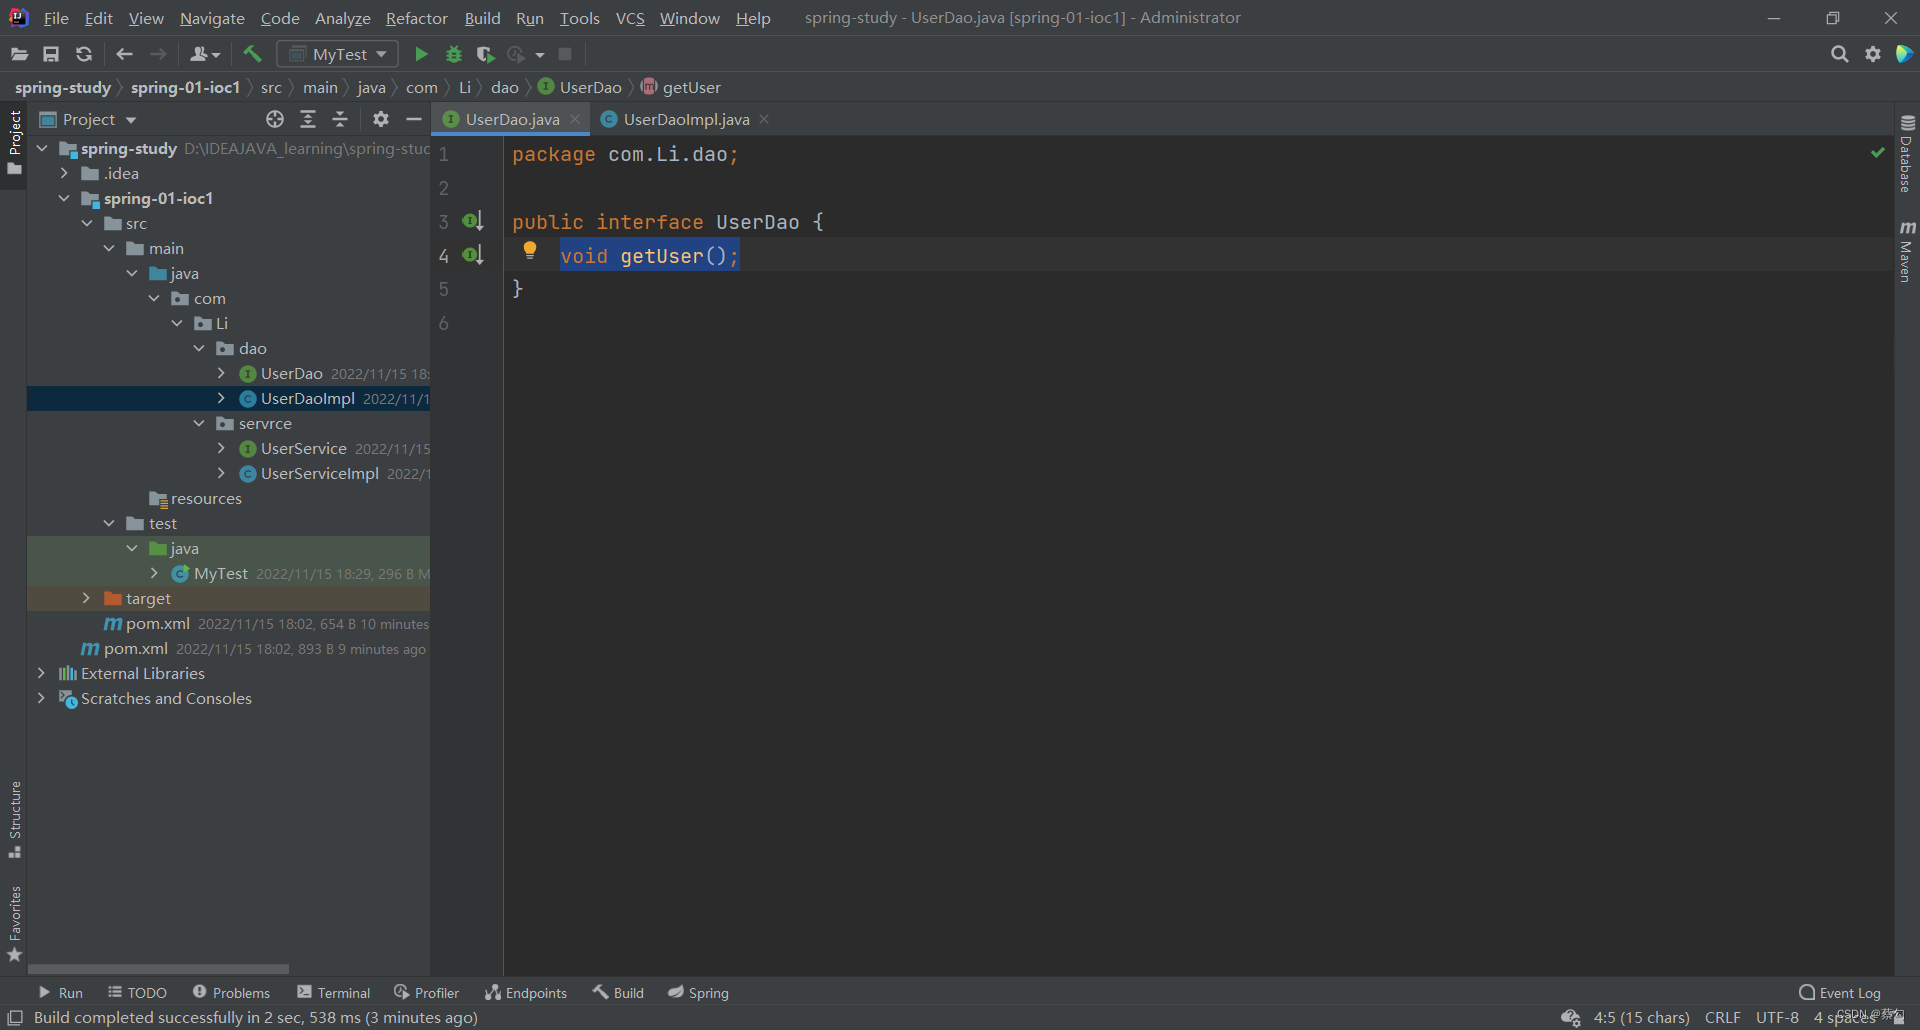1920x1030 pixels.
Task: Click Collapse All in Project panel
Action: tap(340, 119)
